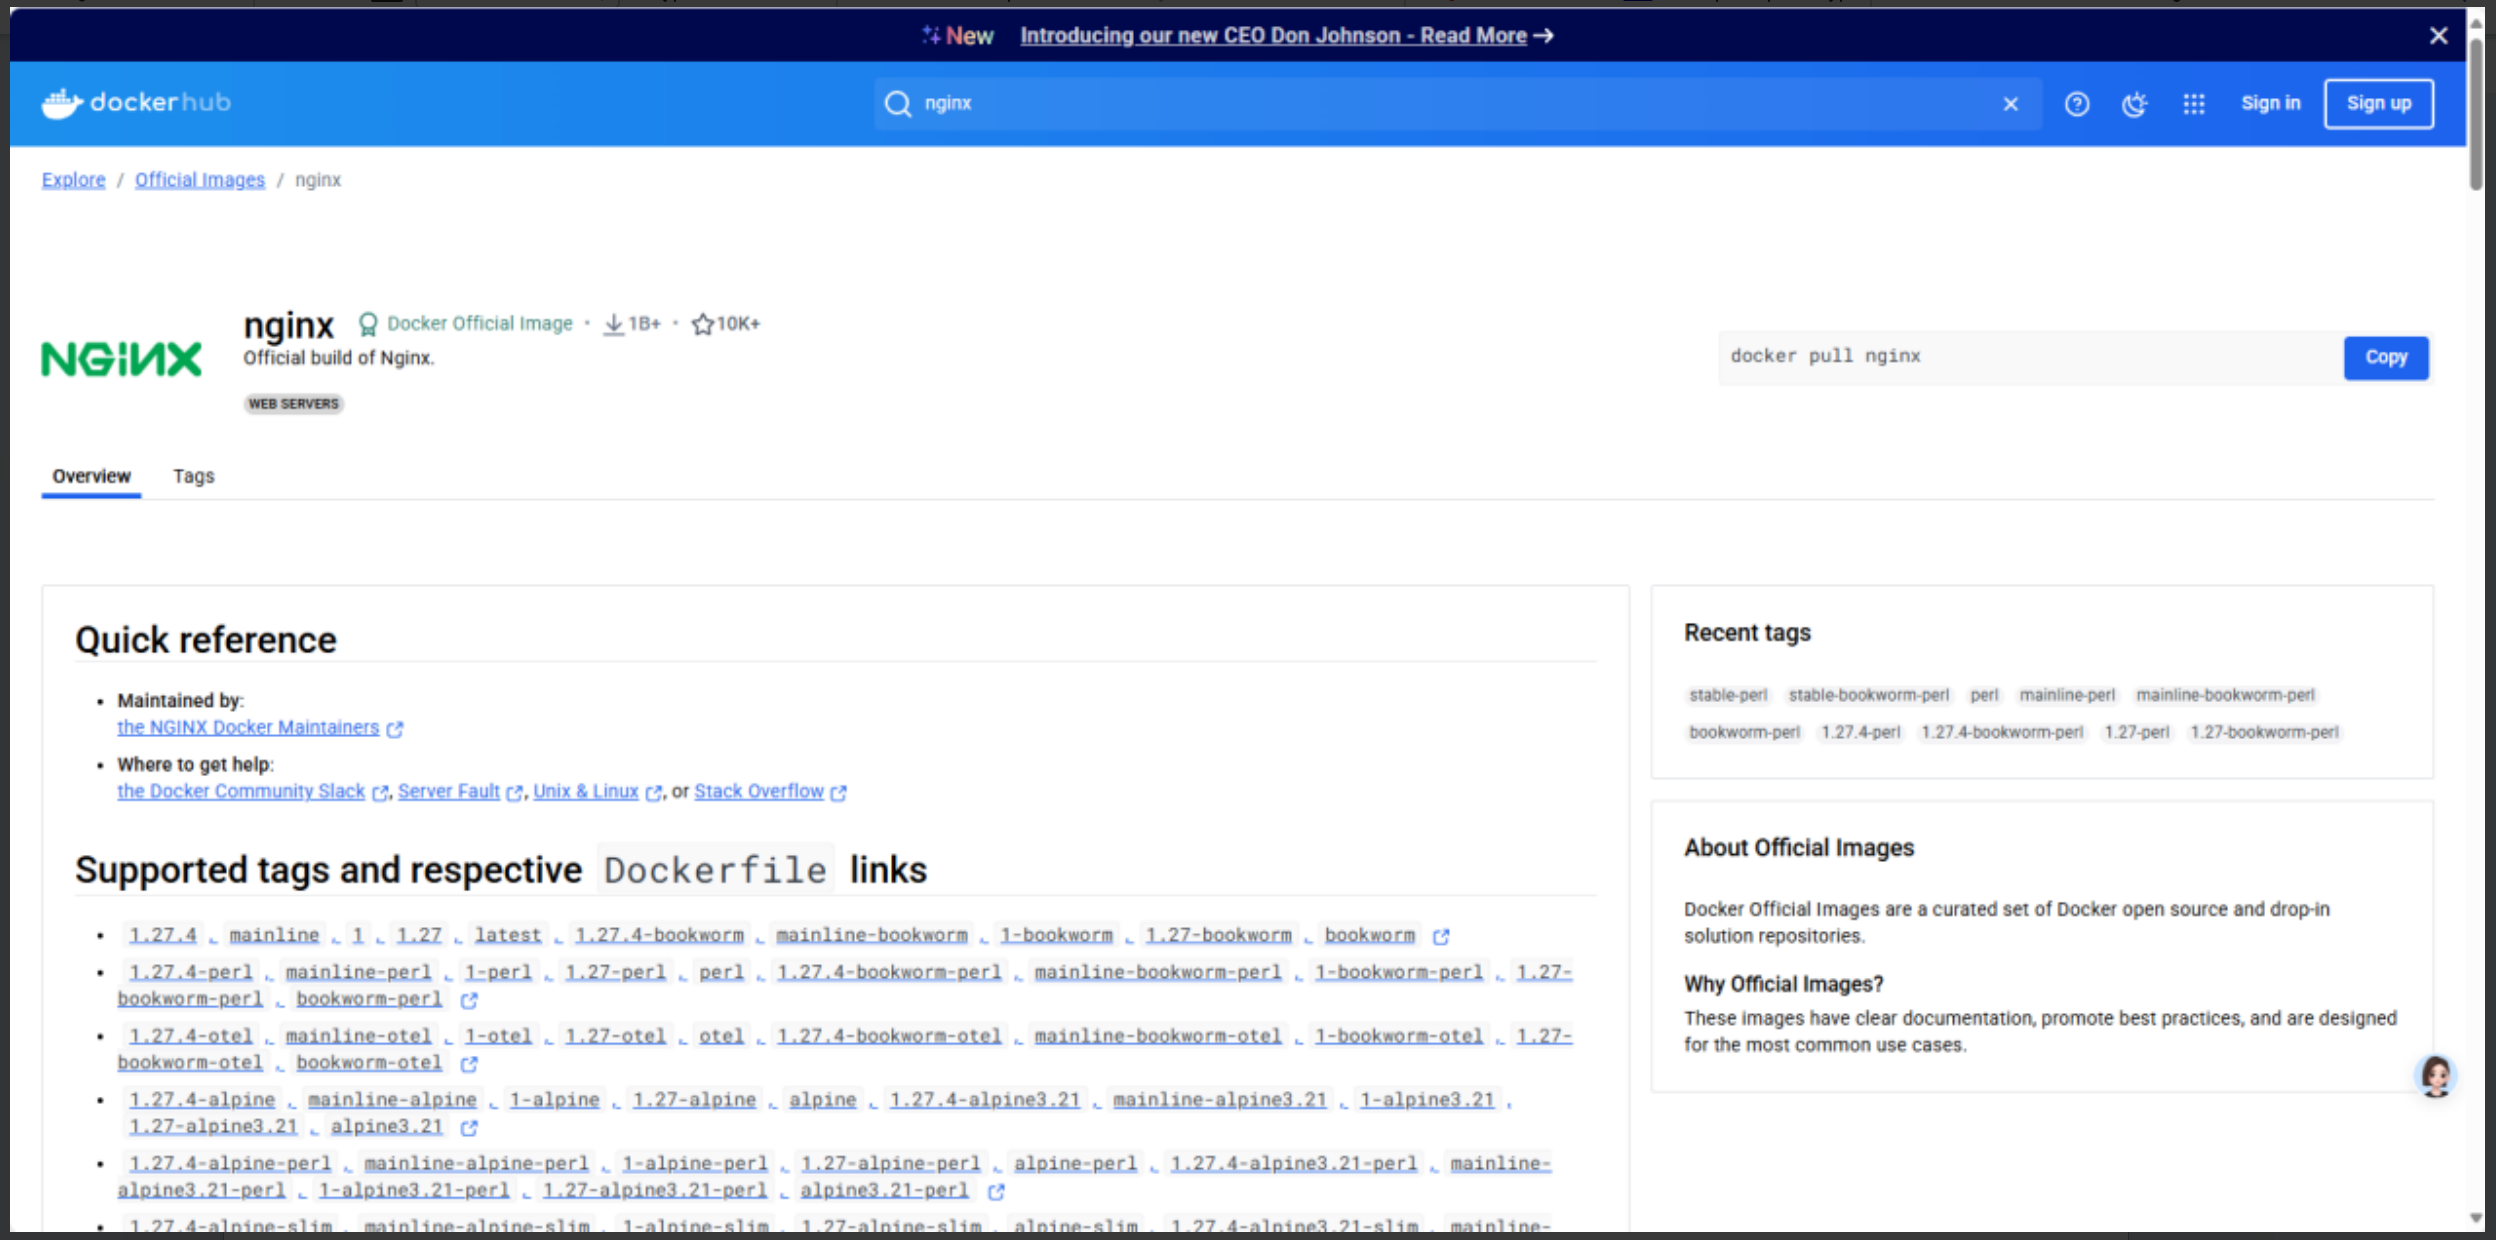
Task: Dismiss the new CEO announcement banner
Action: click(2439, 36)
